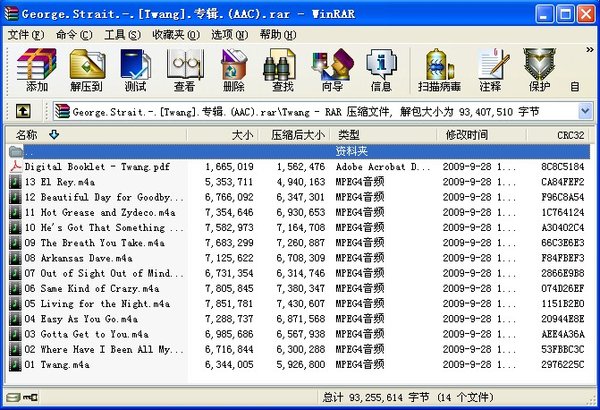Click CRC32 value 8C8C5184
The image size is (600, 410).
(562, 167)
